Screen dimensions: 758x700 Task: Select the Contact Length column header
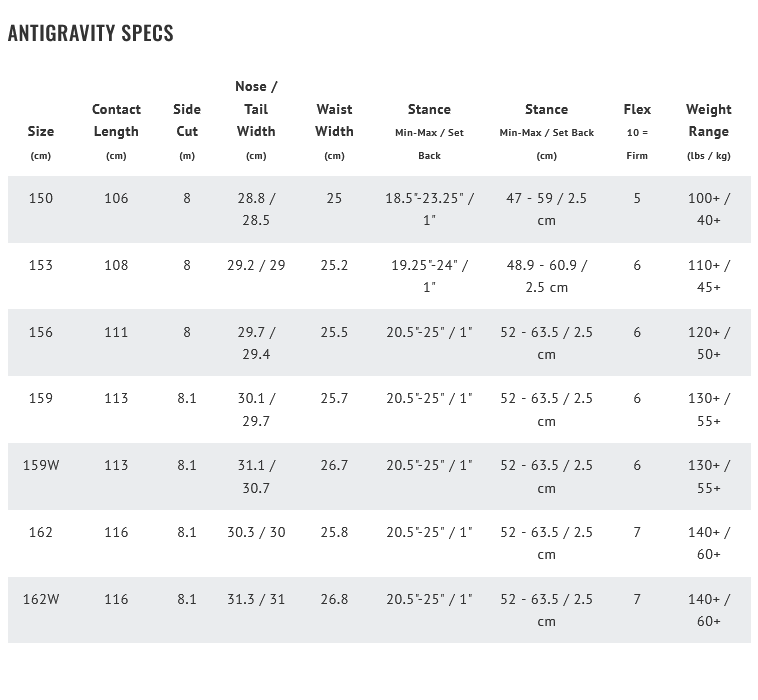click(116, 121)
